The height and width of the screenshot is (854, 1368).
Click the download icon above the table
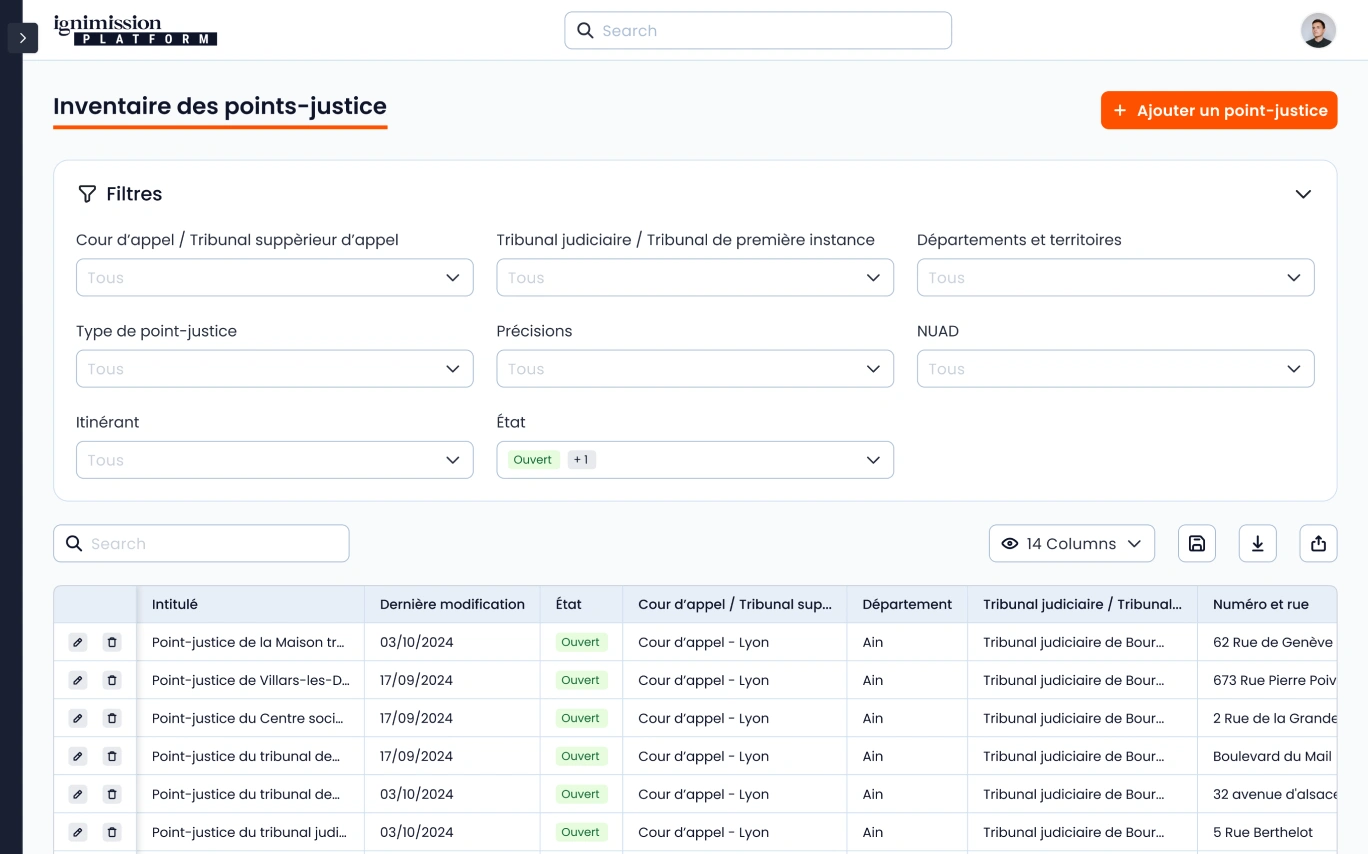click(x=1257, y=543)
